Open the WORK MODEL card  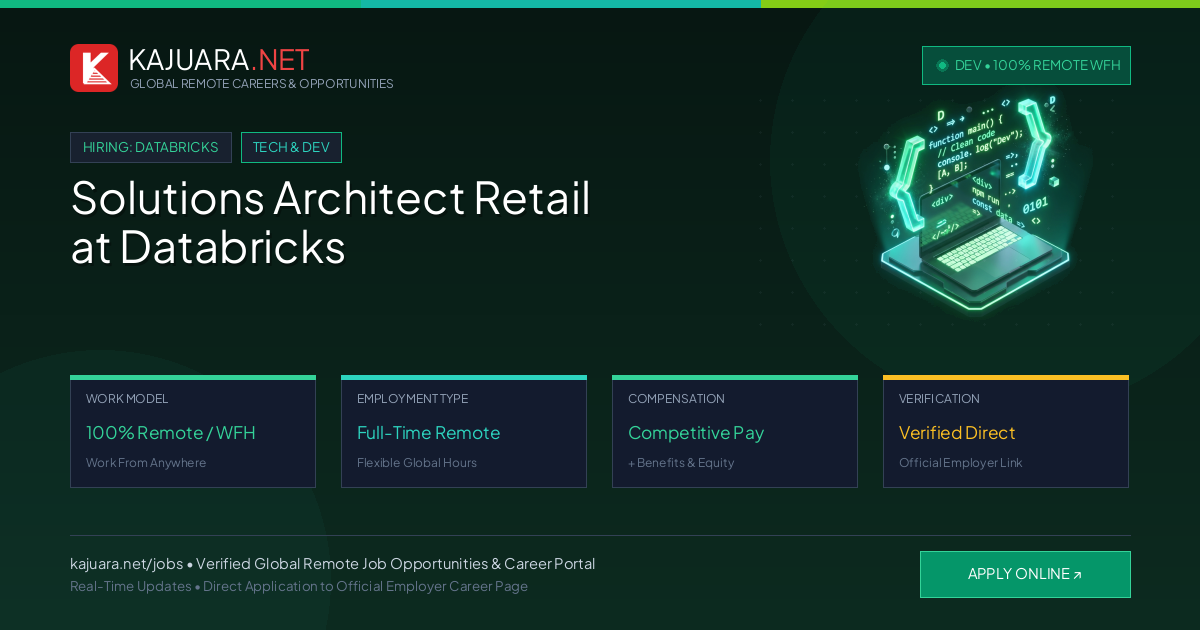point(193,432)
